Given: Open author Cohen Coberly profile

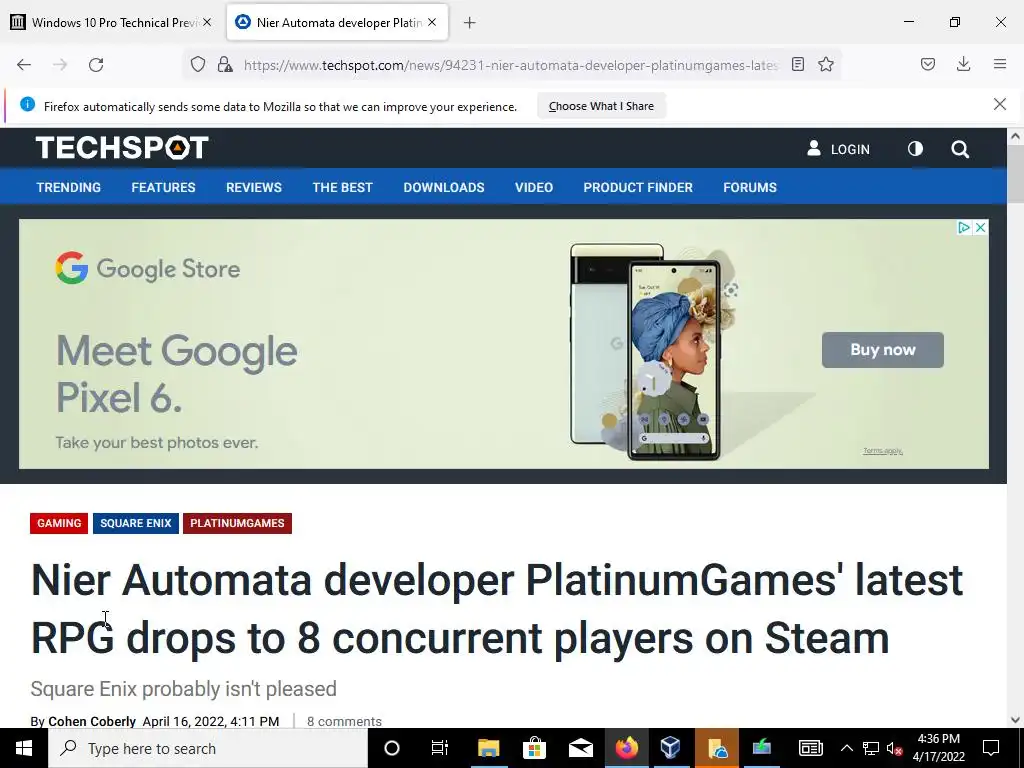Looking at the screenshot, I should [x=92, y=721].
